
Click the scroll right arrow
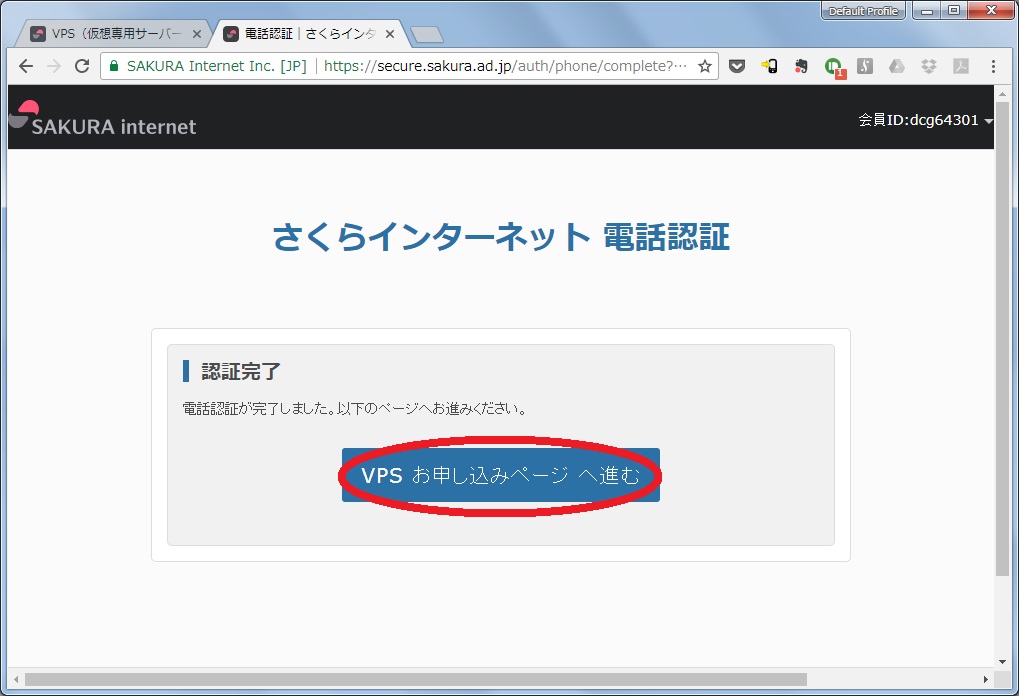986,679
